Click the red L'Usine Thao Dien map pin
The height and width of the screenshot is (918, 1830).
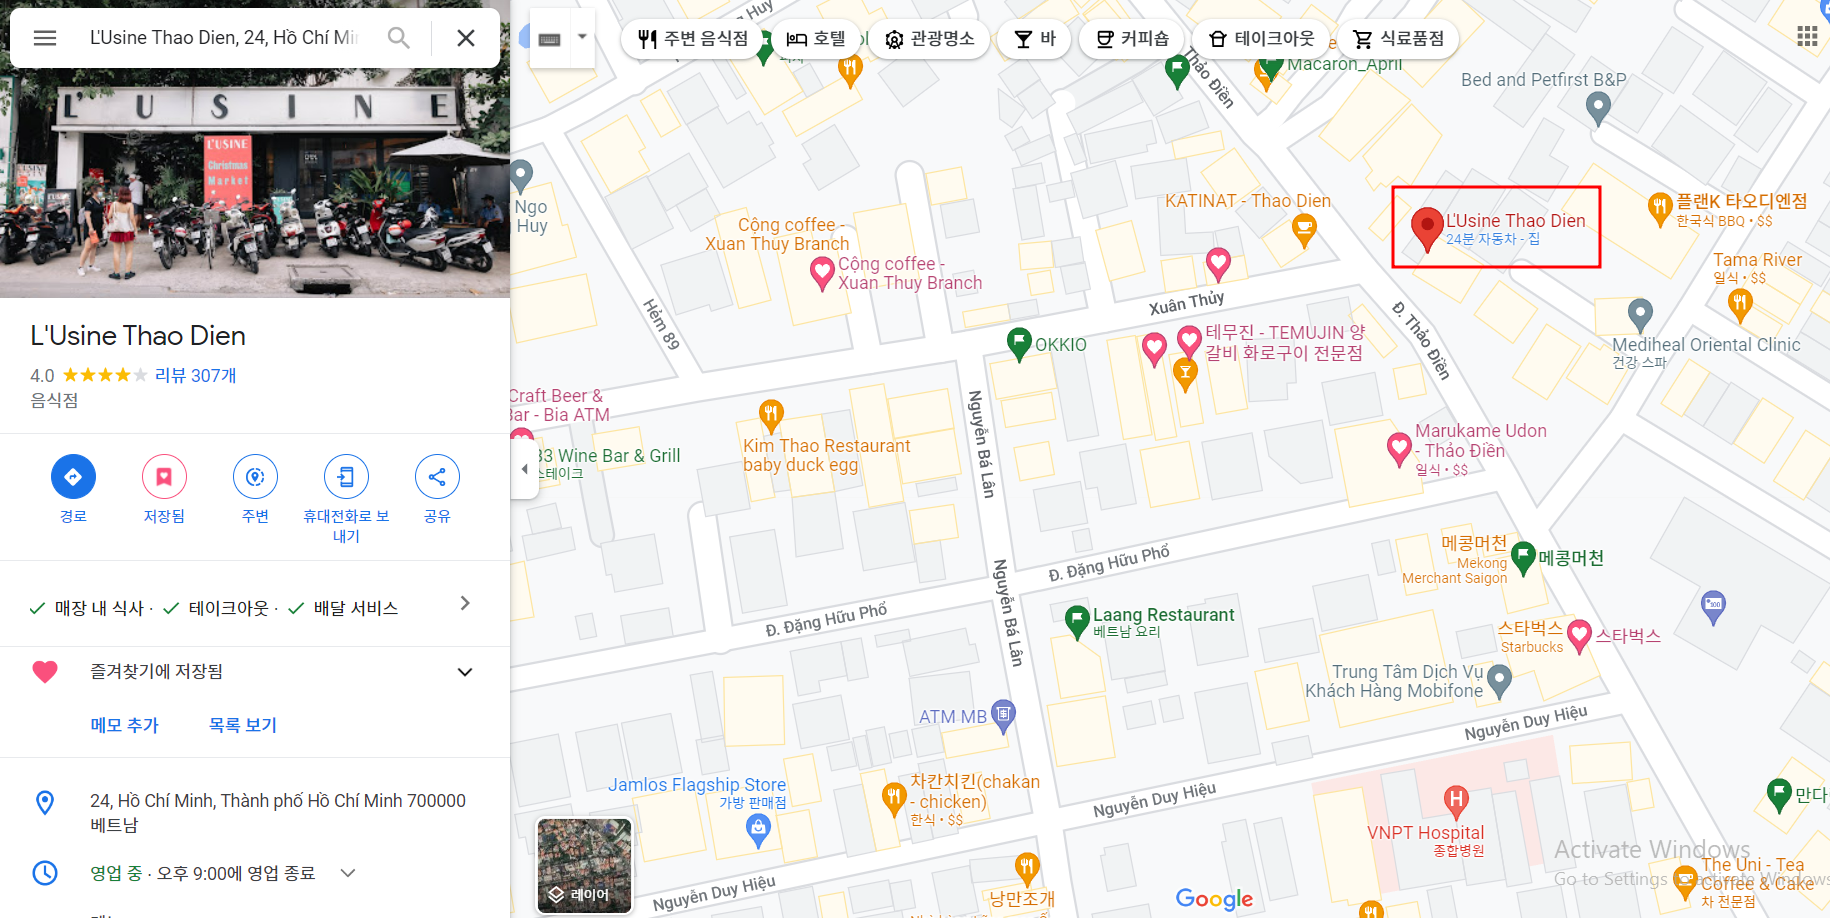[1426, 230]
